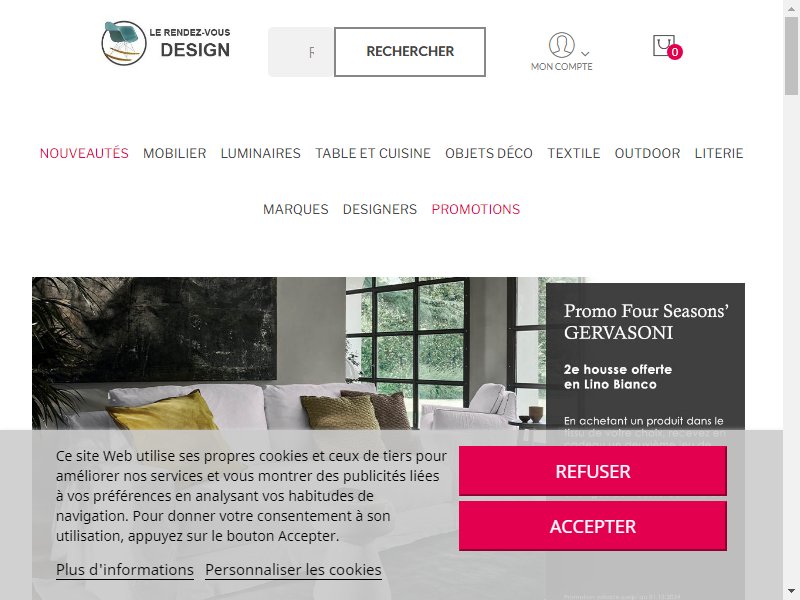
Task: Open the Mobilier menu
Action: click(174, 153)
